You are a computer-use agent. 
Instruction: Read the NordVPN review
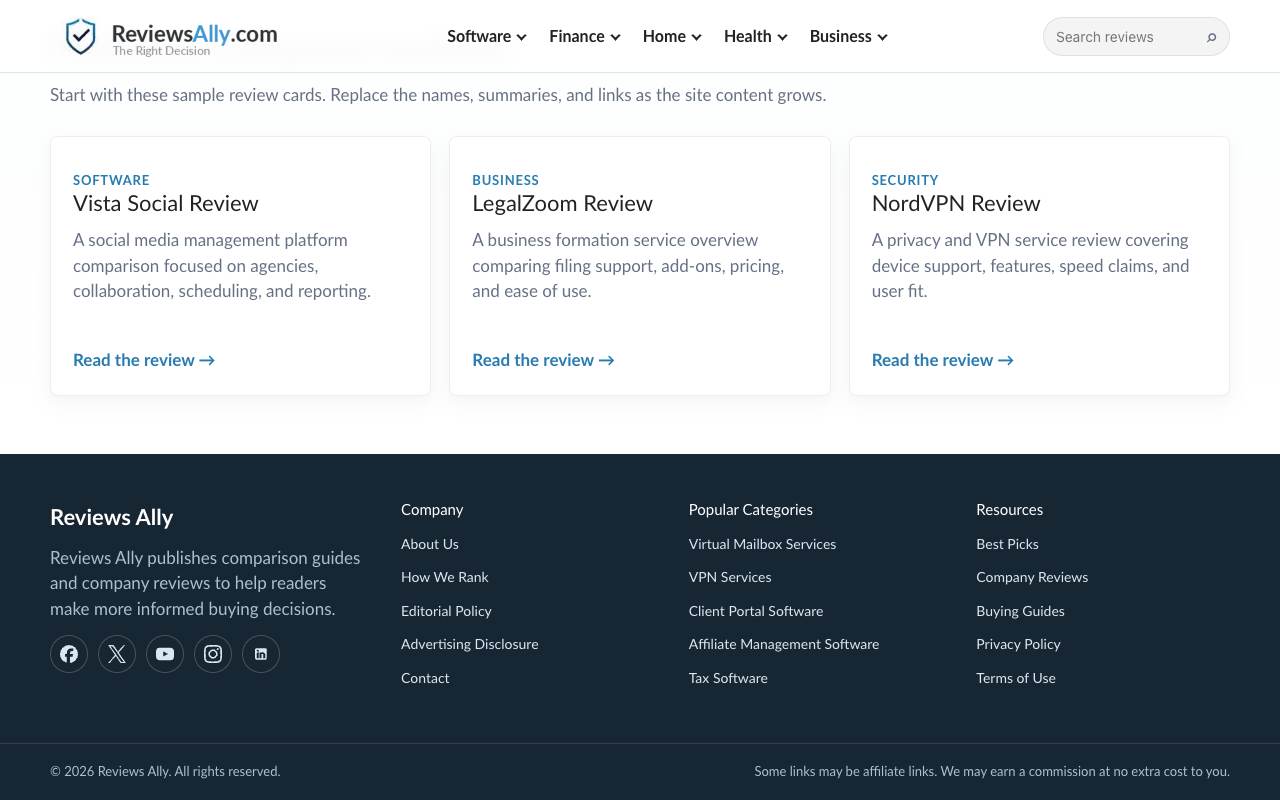point(942,360)
